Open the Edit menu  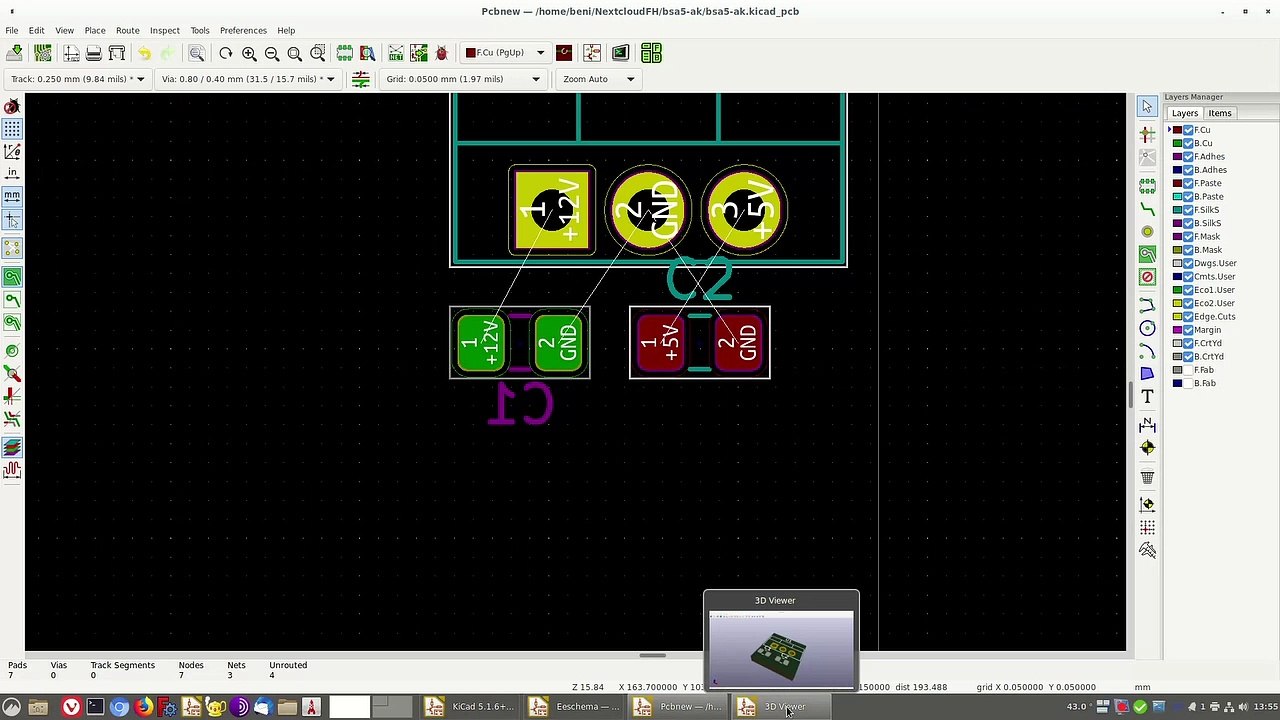36,30
